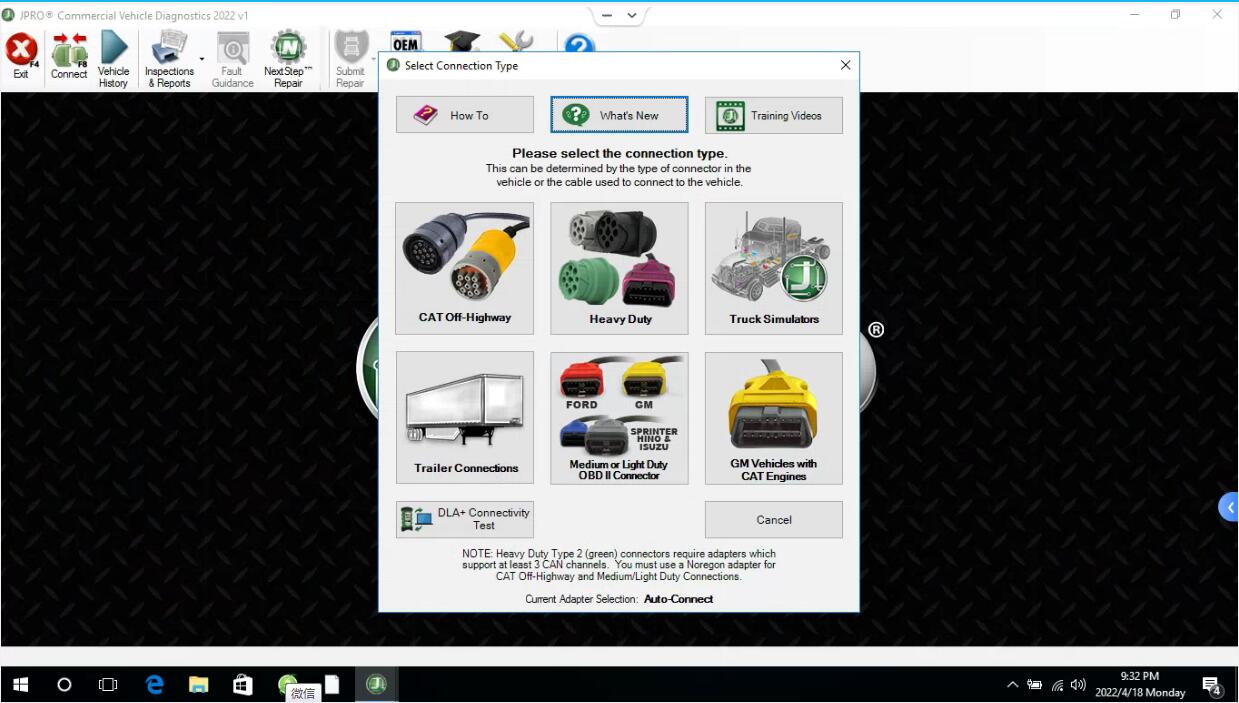The image size is (1239, 703).
Task: Open WeChat from the taskbar
Action: 288,685
